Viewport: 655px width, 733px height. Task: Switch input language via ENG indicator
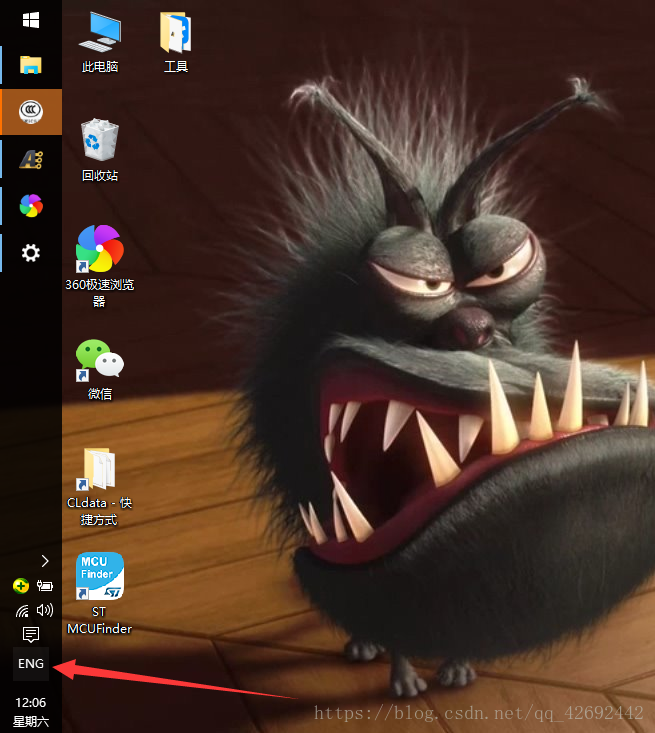tap(31, 664)
